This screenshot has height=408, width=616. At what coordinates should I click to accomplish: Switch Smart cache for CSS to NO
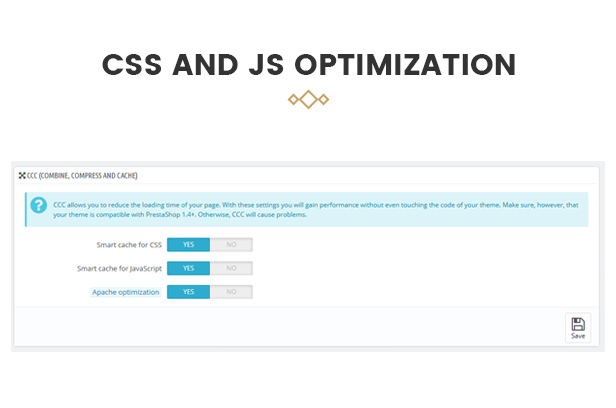[231, 244]
